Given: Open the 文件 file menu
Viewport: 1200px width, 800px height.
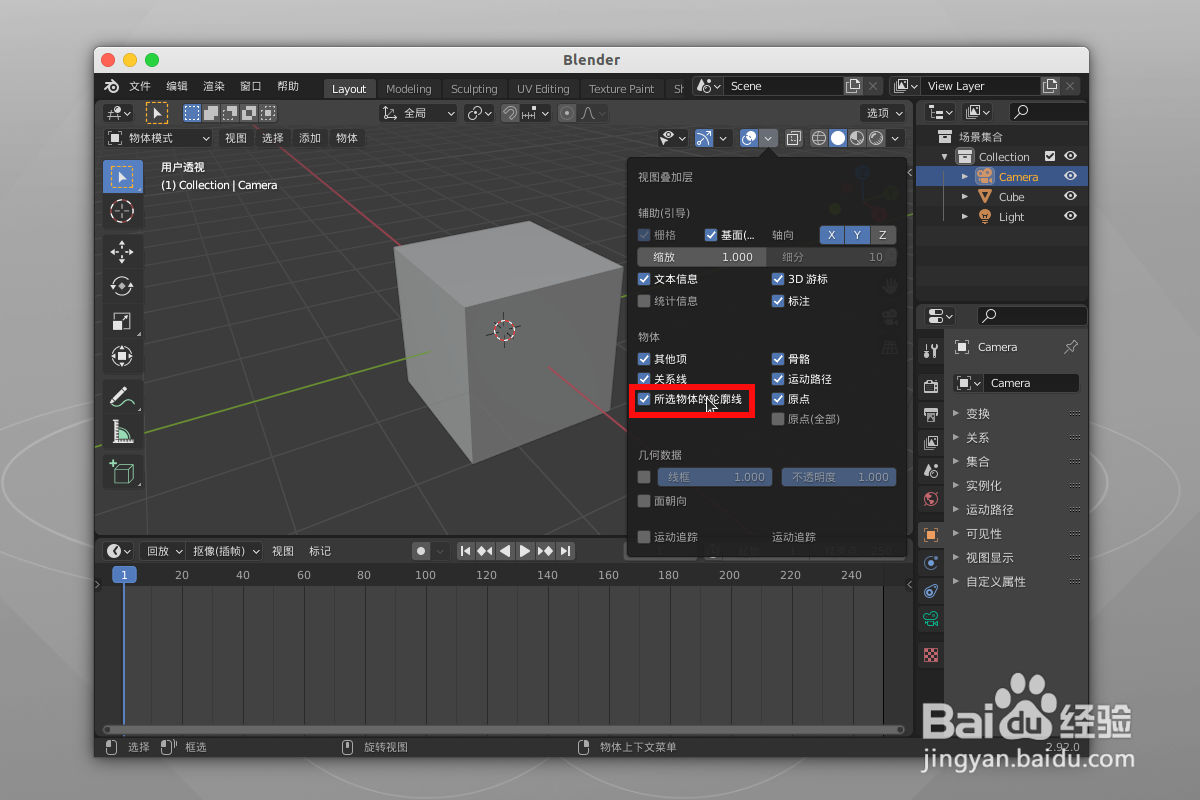Looking at the screenshot, I should coord(140,87).
